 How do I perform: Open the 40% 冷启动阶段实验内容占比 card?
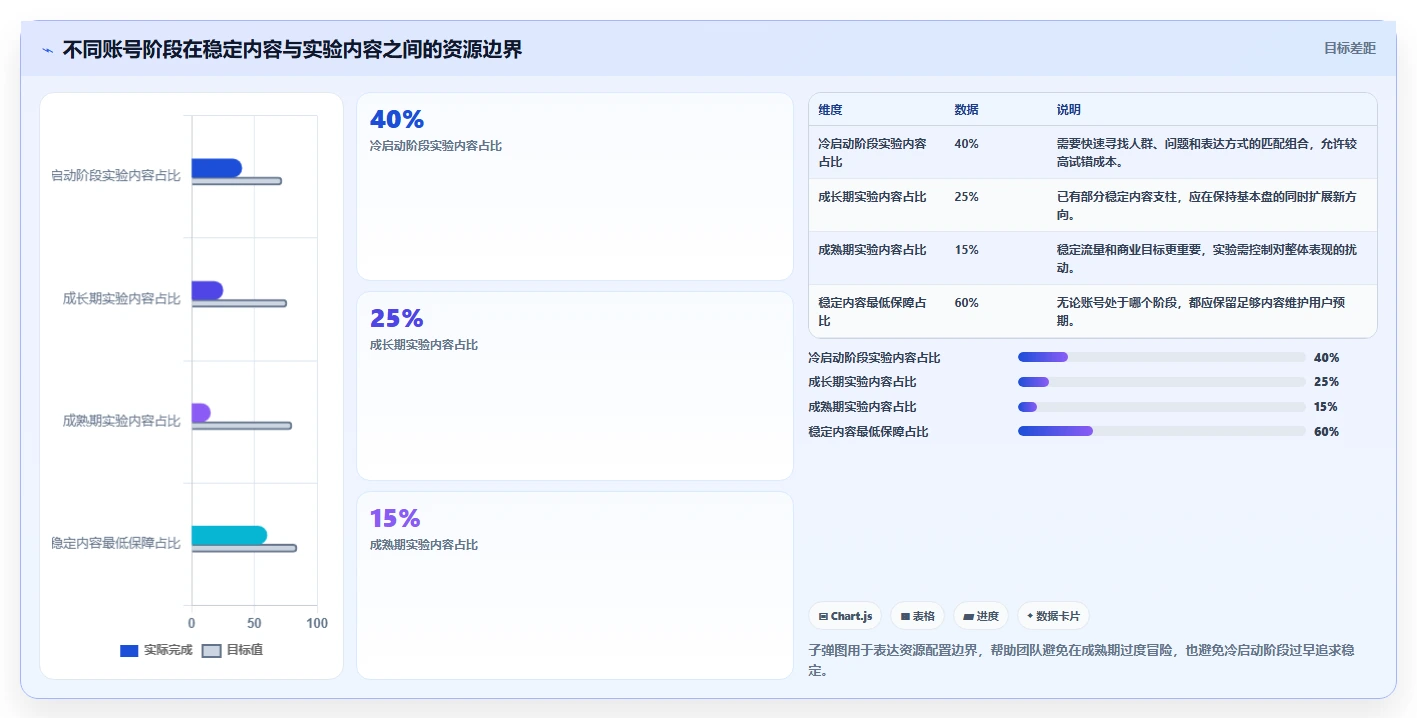pyautogui.click(x=575, y=186)
